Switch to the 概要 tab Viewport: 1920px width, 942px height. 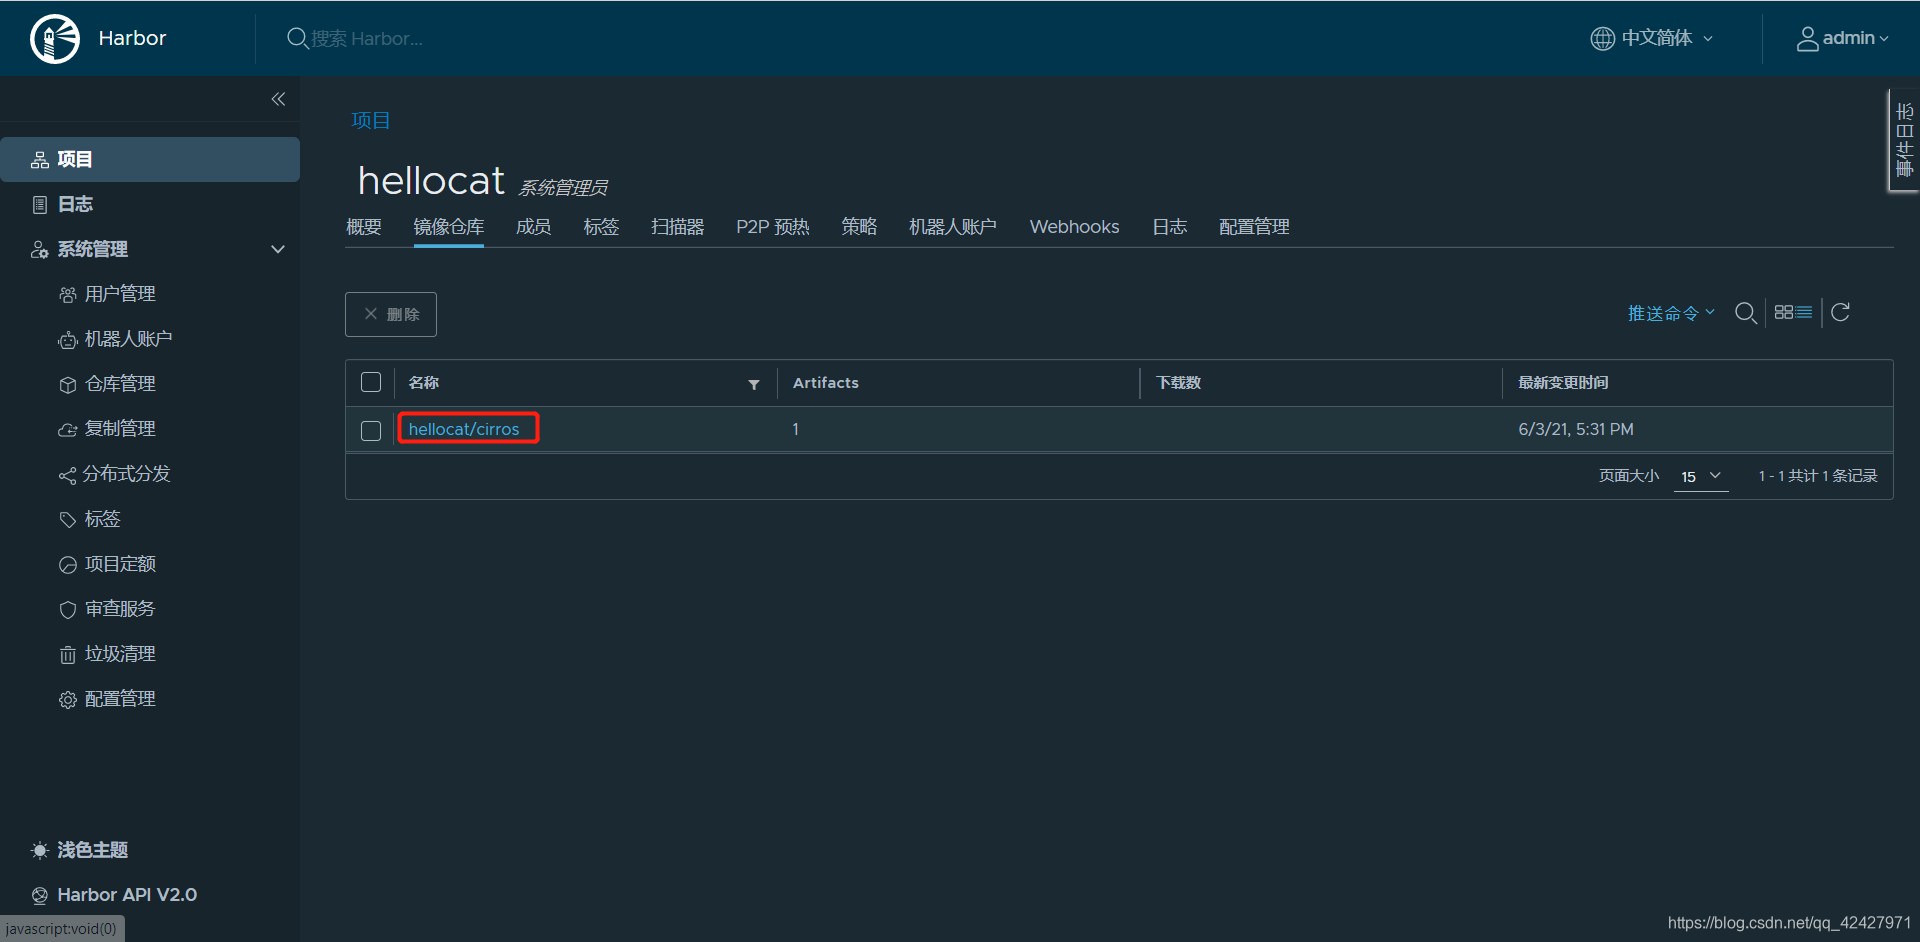point(364,227)
